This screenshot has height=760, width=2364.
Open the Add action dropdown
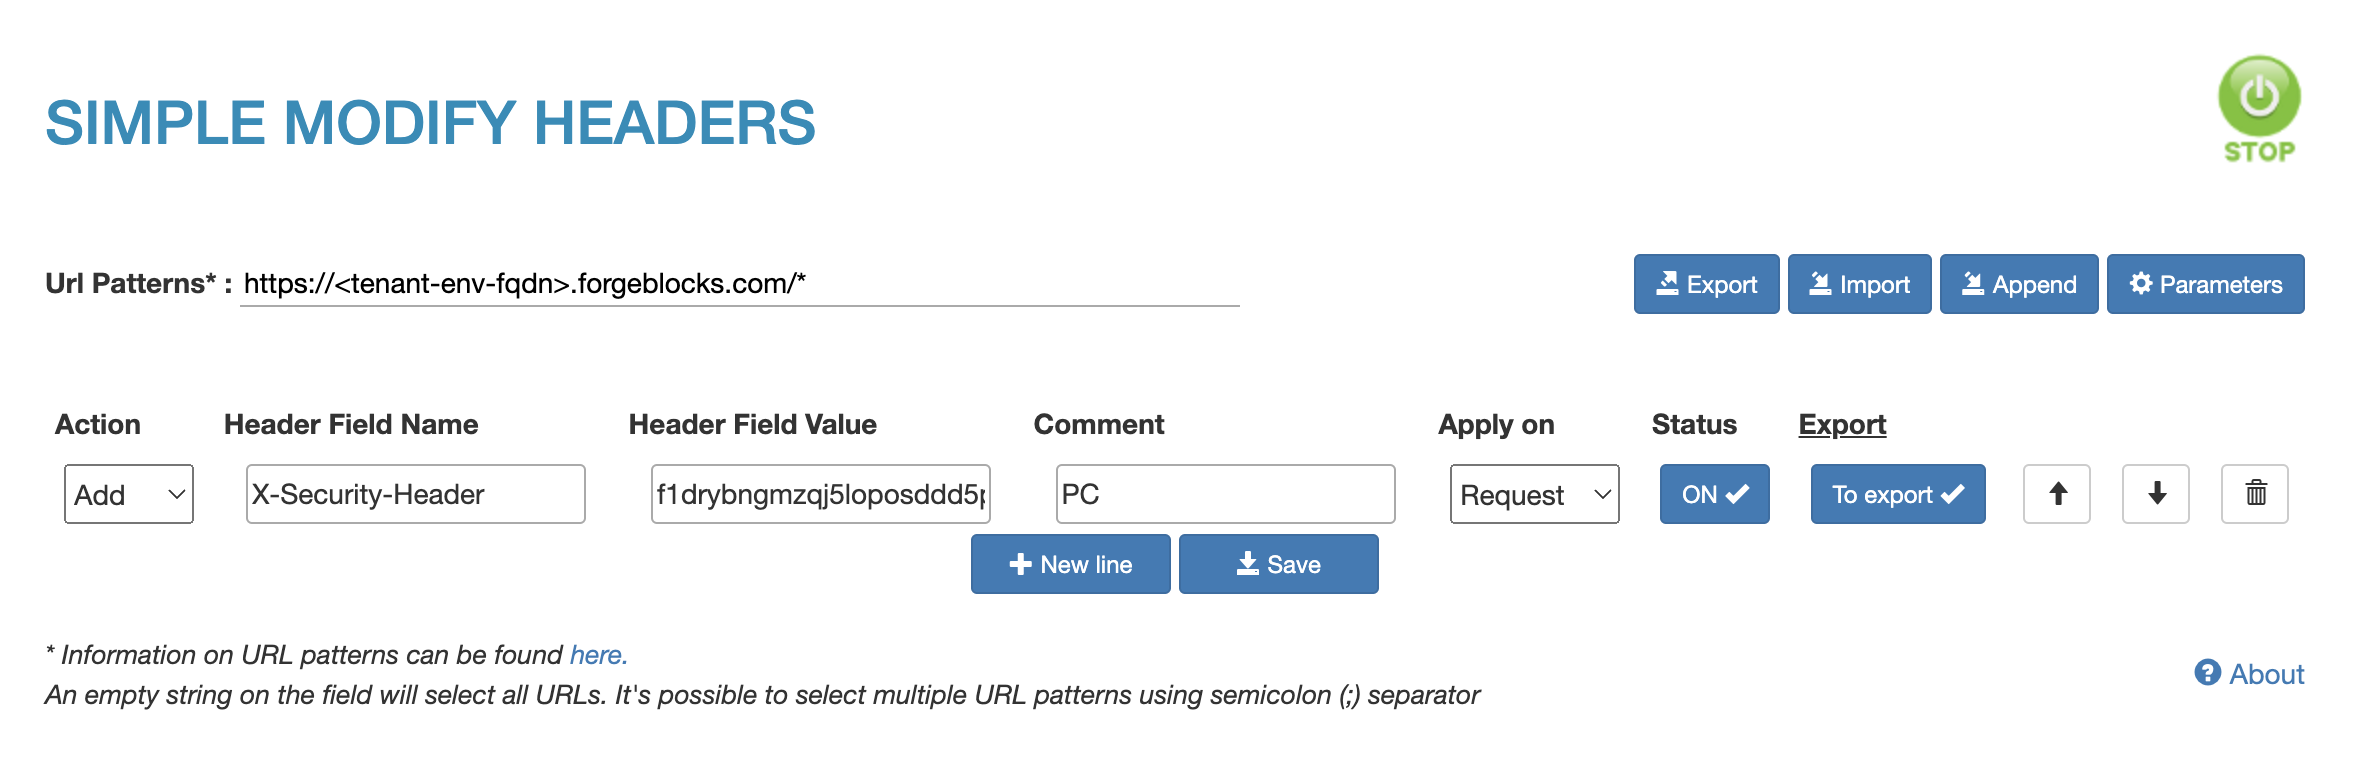[128, 493]
